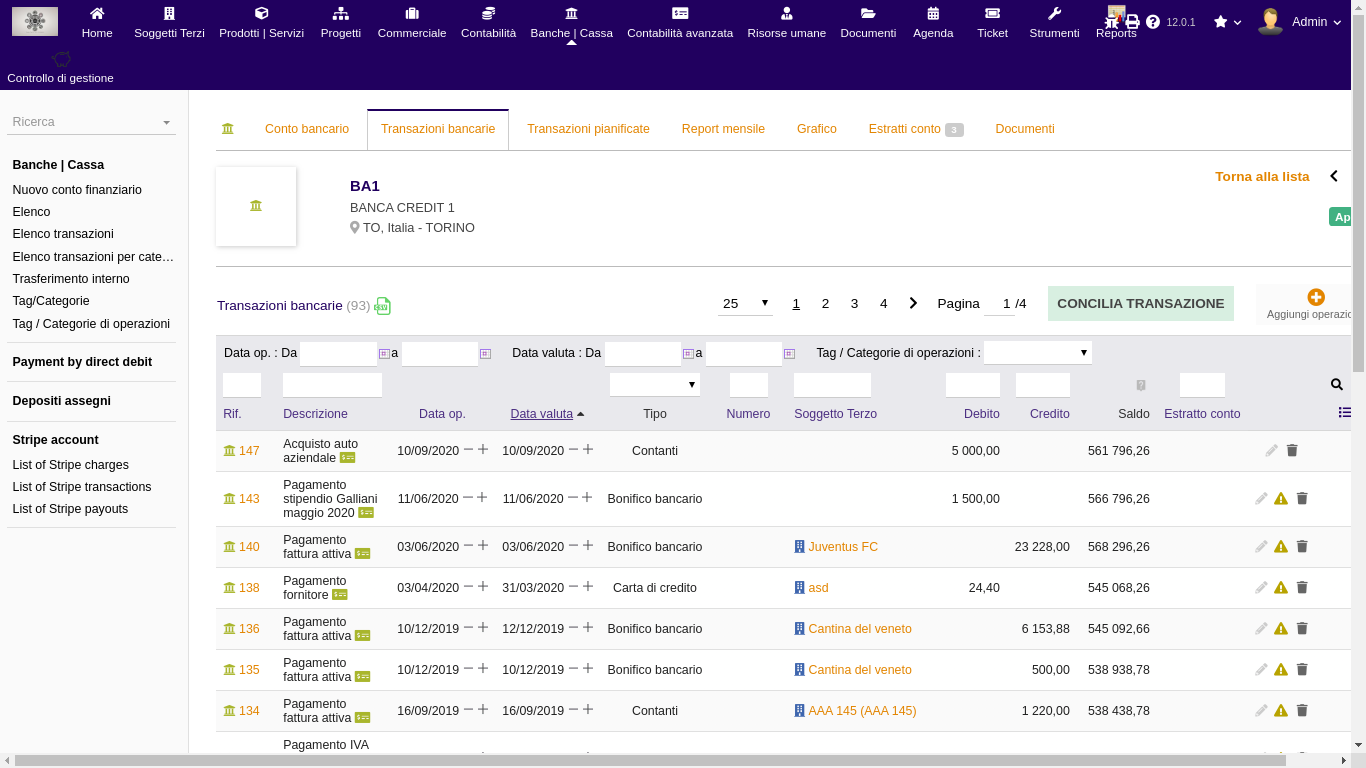Delete transaction 147 trash icon

point(1292,451)
